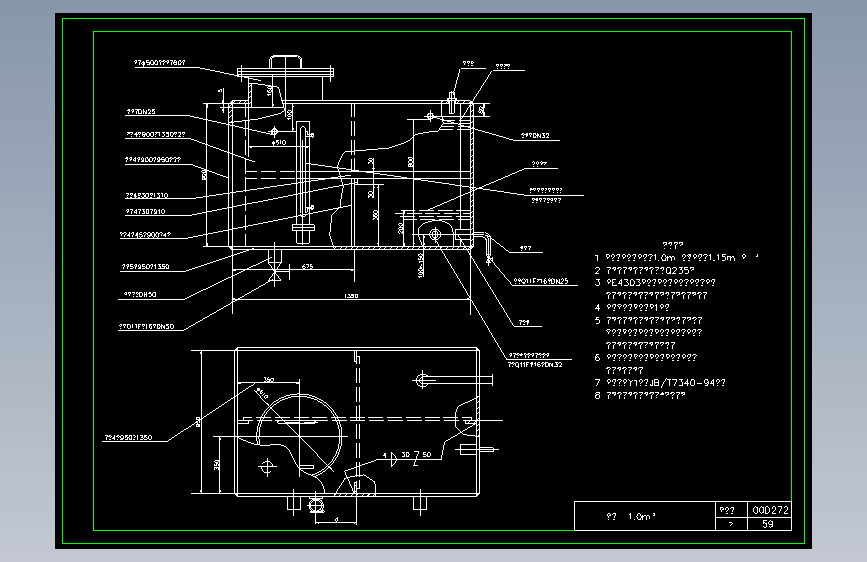Click the DN32 pipe callout label
This screenshot has width=867, height=562.
click(x=535, y=136)
